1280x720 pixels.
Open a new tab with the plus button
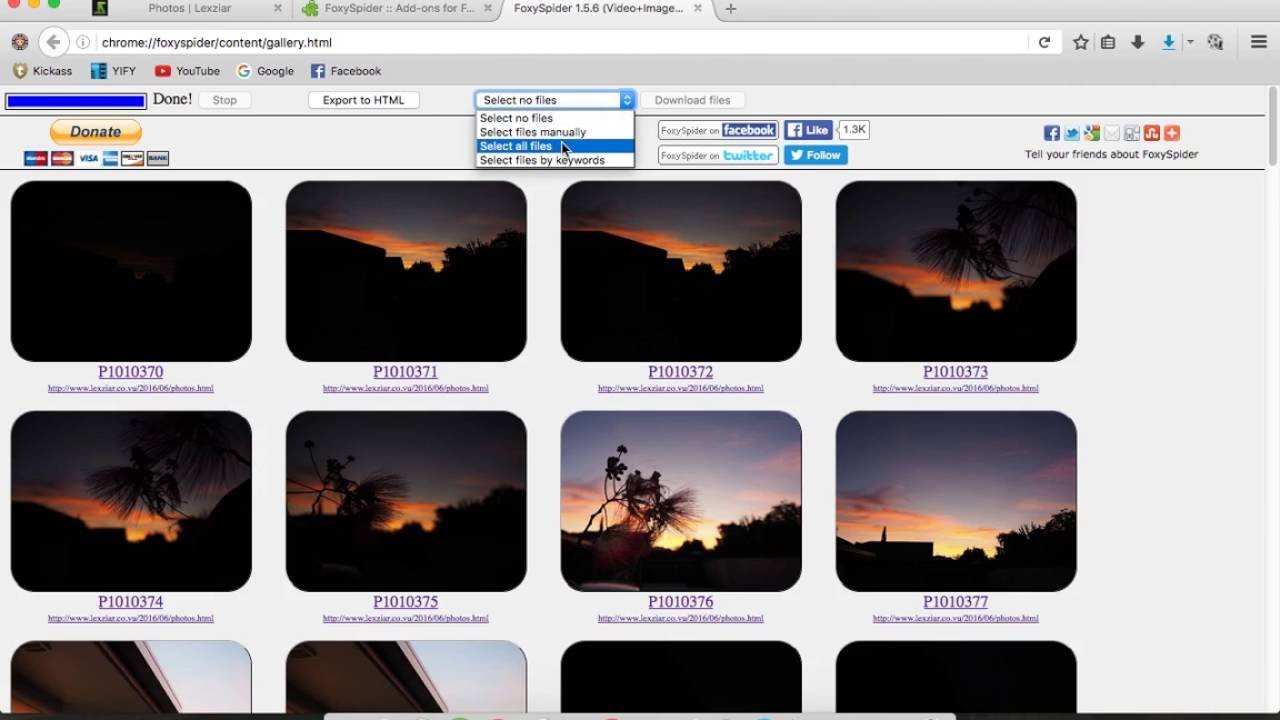tap(731, 9)
